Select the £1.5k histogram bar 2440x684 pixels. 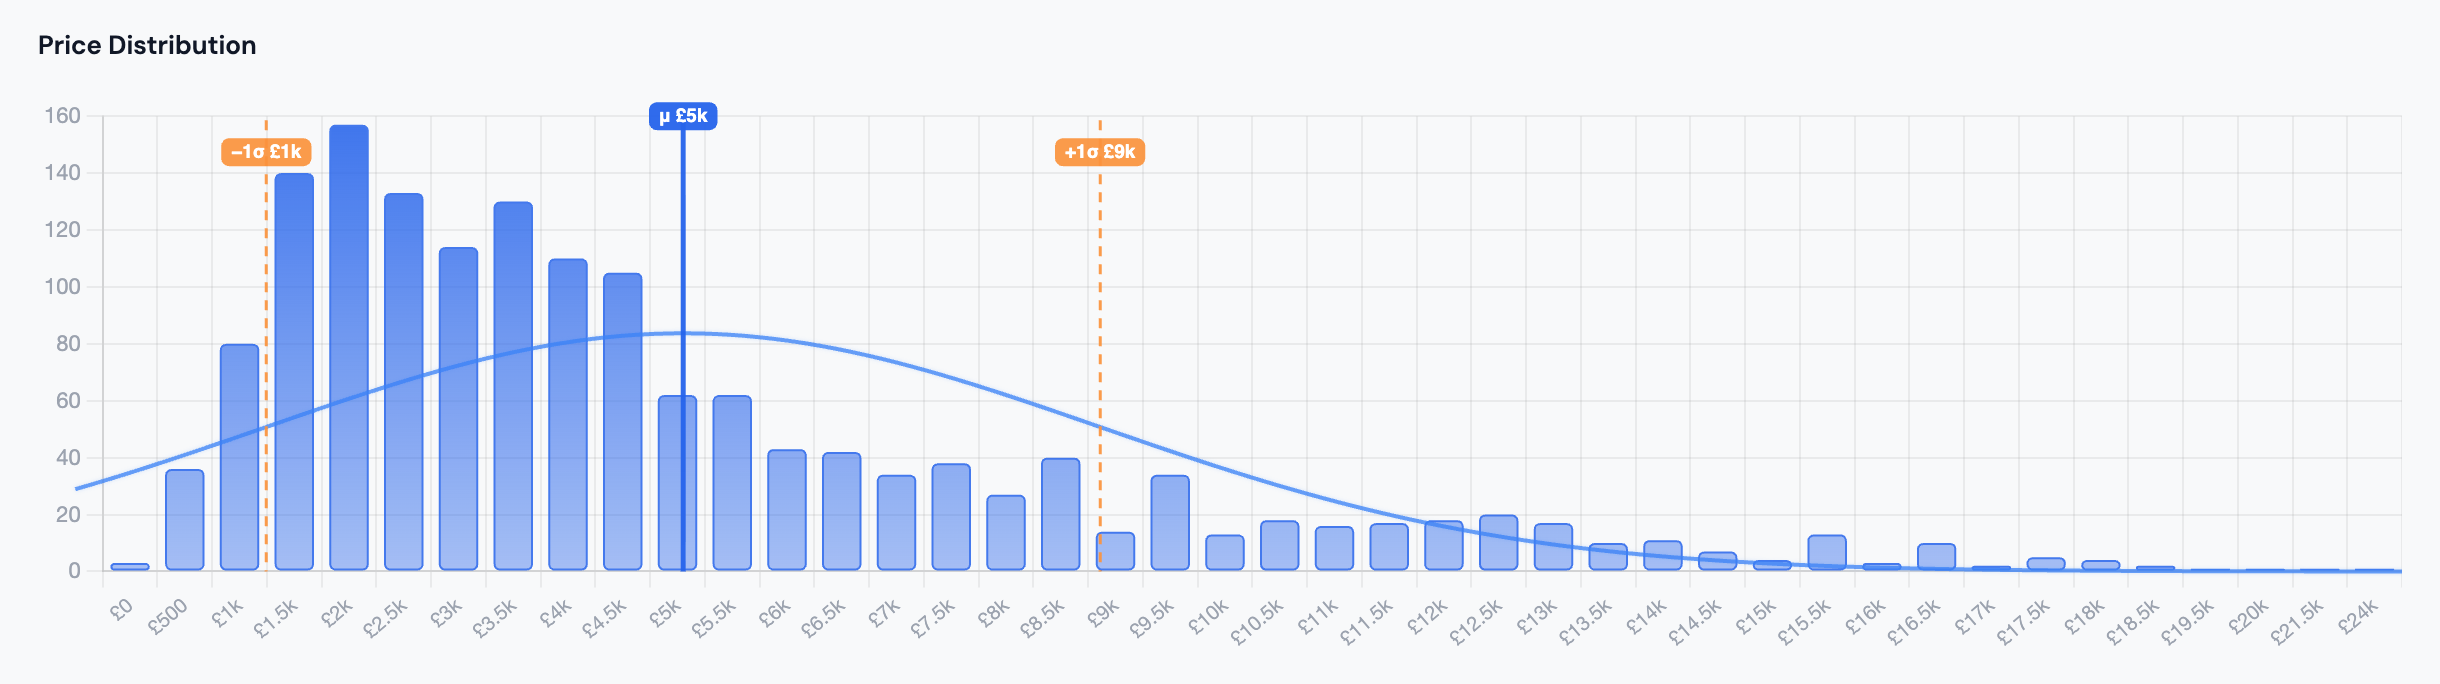294,372
